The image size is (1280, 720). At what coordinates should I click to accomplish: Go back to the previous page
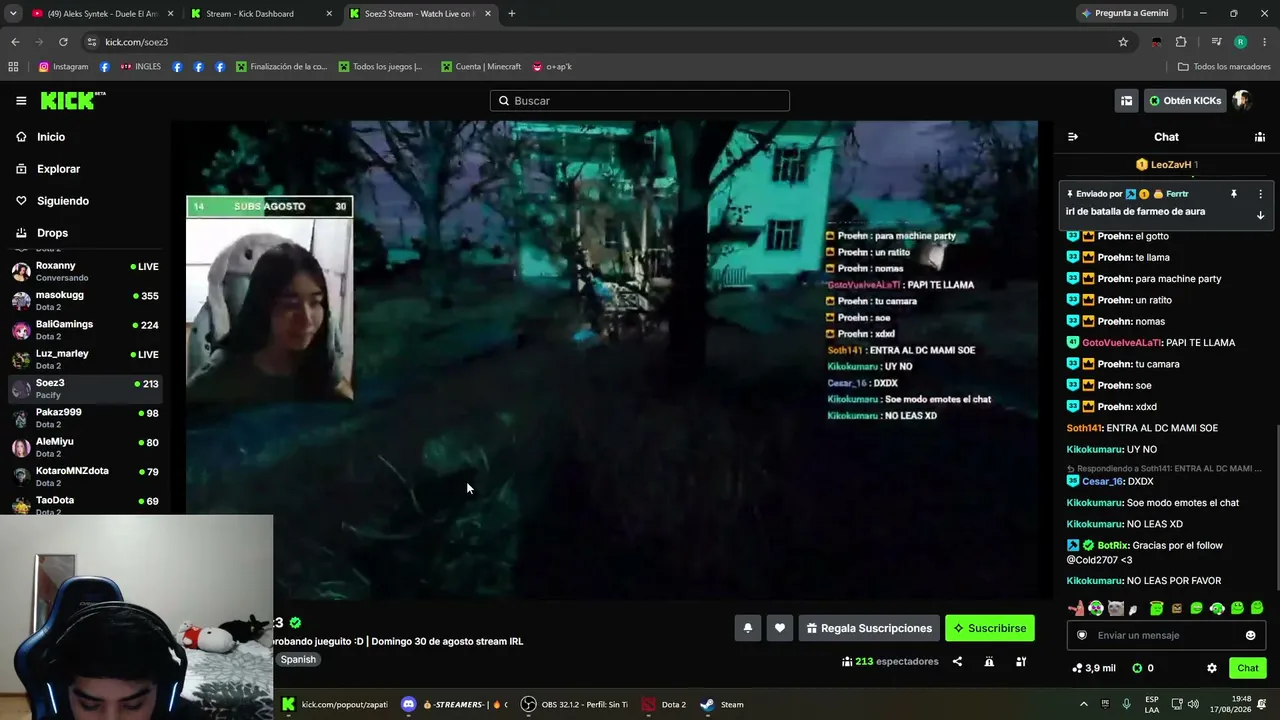[15, 42]
